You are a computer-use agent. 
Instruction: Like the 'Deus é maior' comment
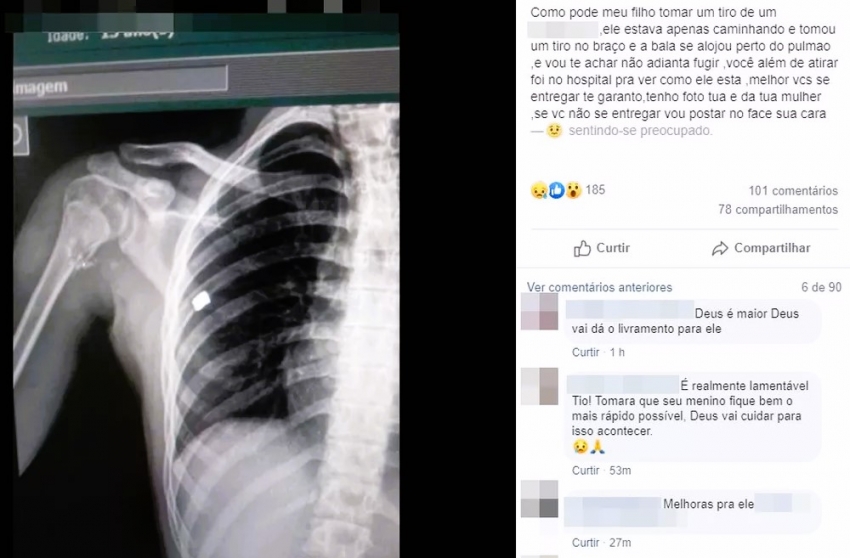585,352
